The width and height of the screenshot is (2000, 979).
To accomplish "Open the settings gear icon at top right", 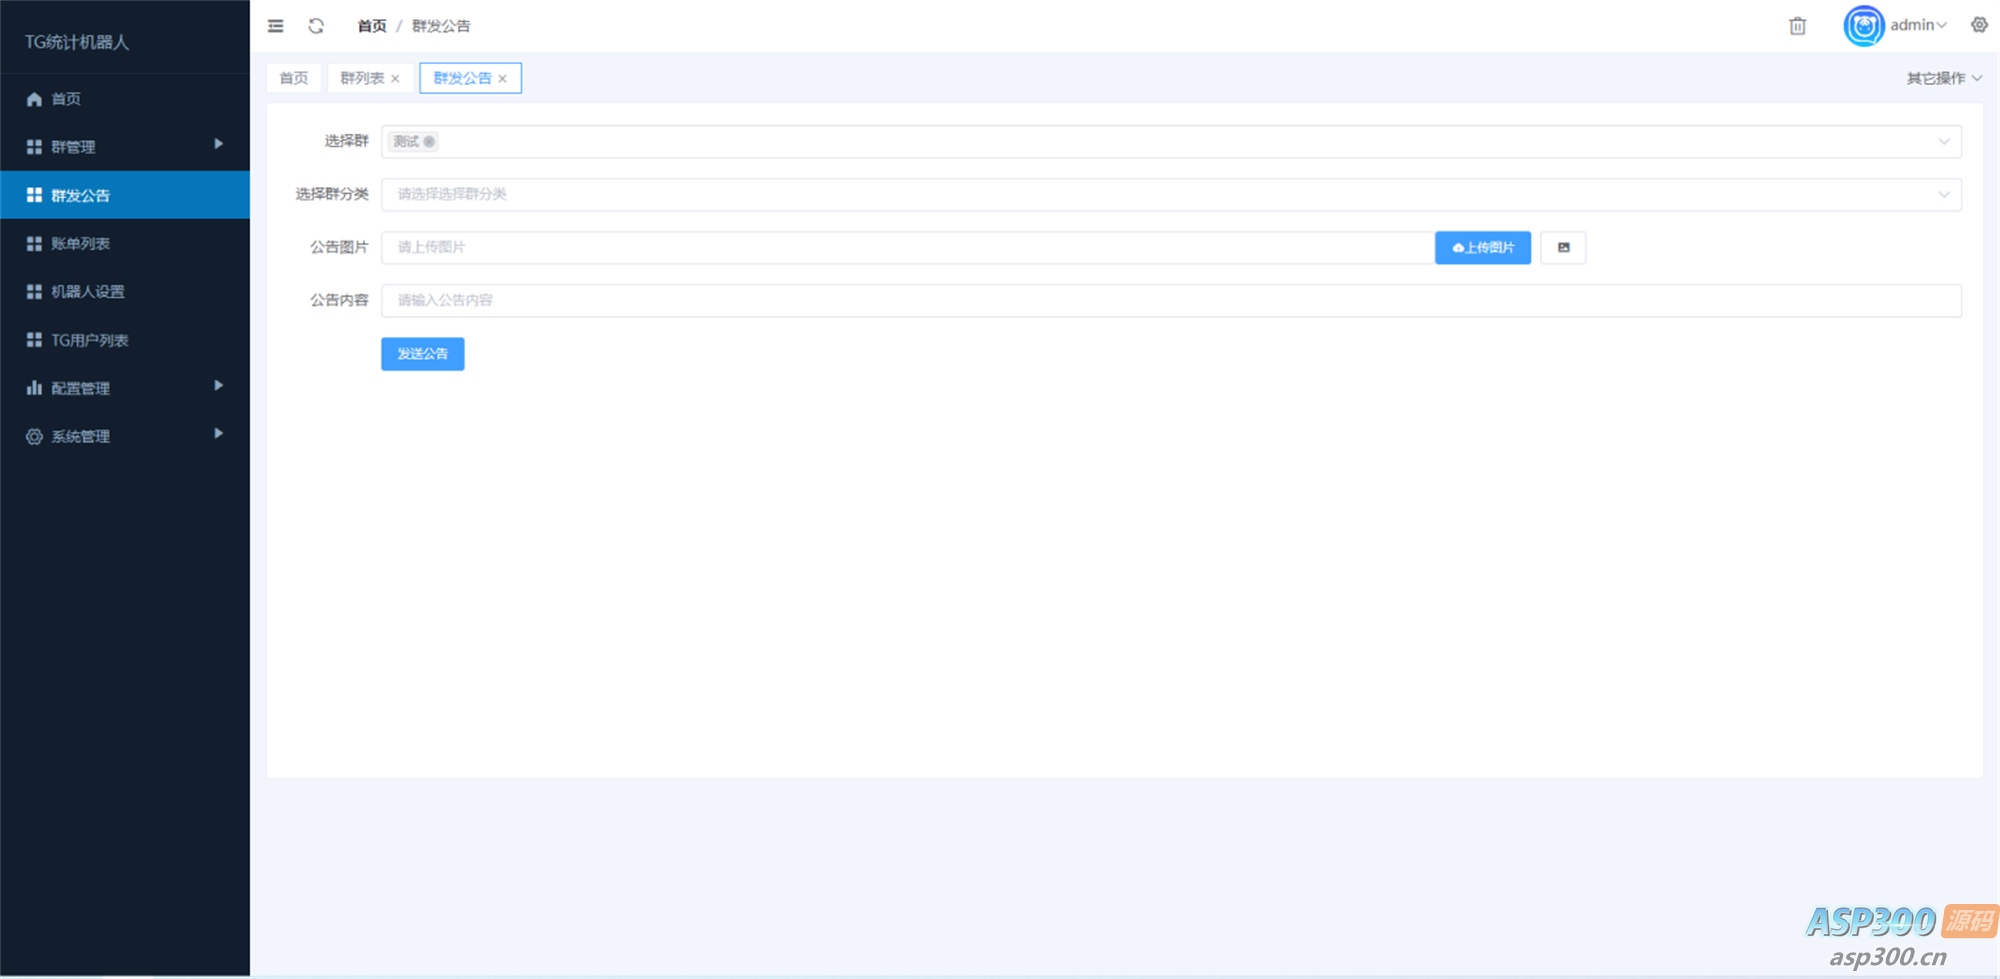I will (1979, 25).
